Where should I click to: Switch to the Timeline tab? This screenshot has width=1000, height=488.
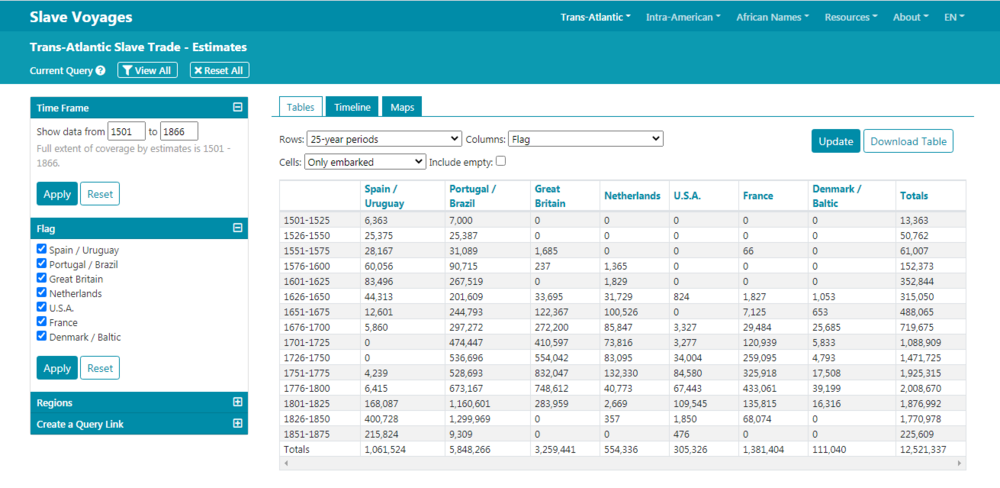(x=352, y=107)
